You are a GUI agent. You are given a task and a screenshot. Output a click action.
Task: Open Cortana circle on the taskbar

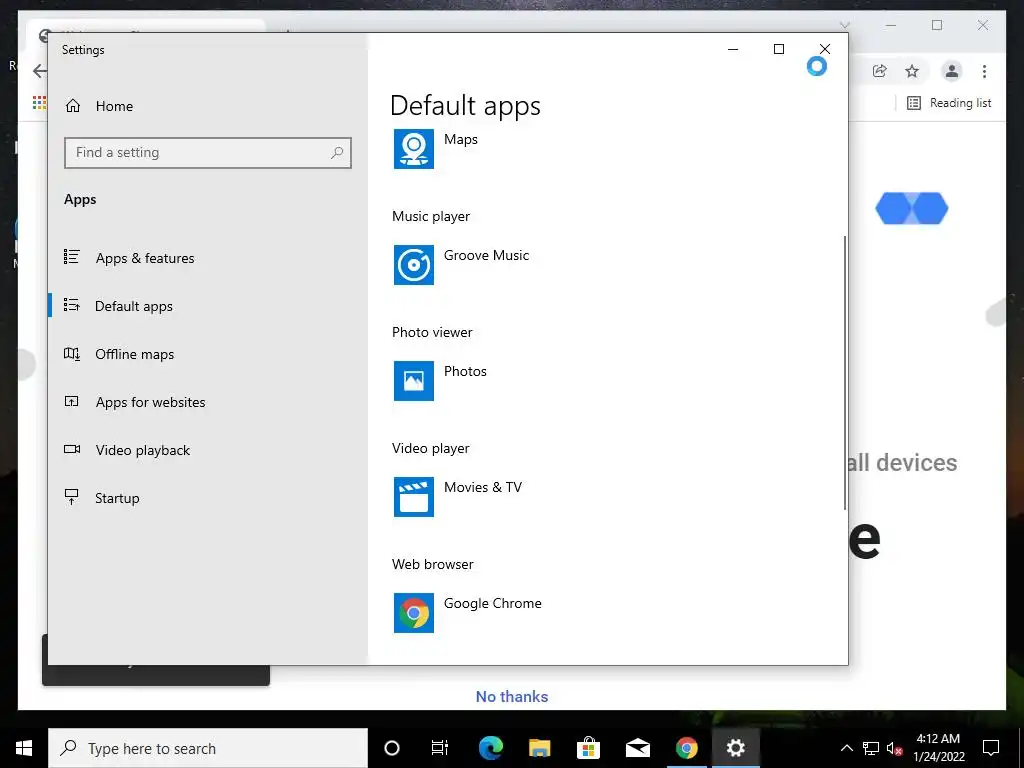(x=392, y=748)
